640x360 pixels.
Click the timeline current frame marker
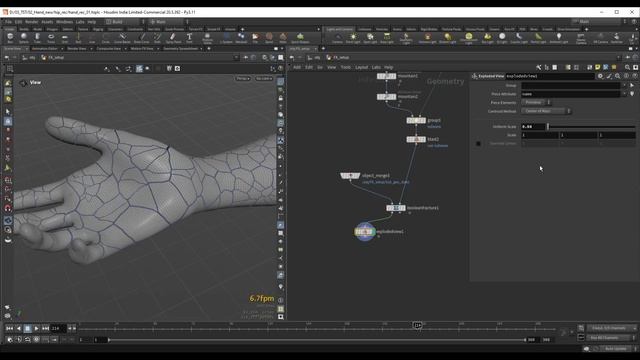click(x=417, y=325)
